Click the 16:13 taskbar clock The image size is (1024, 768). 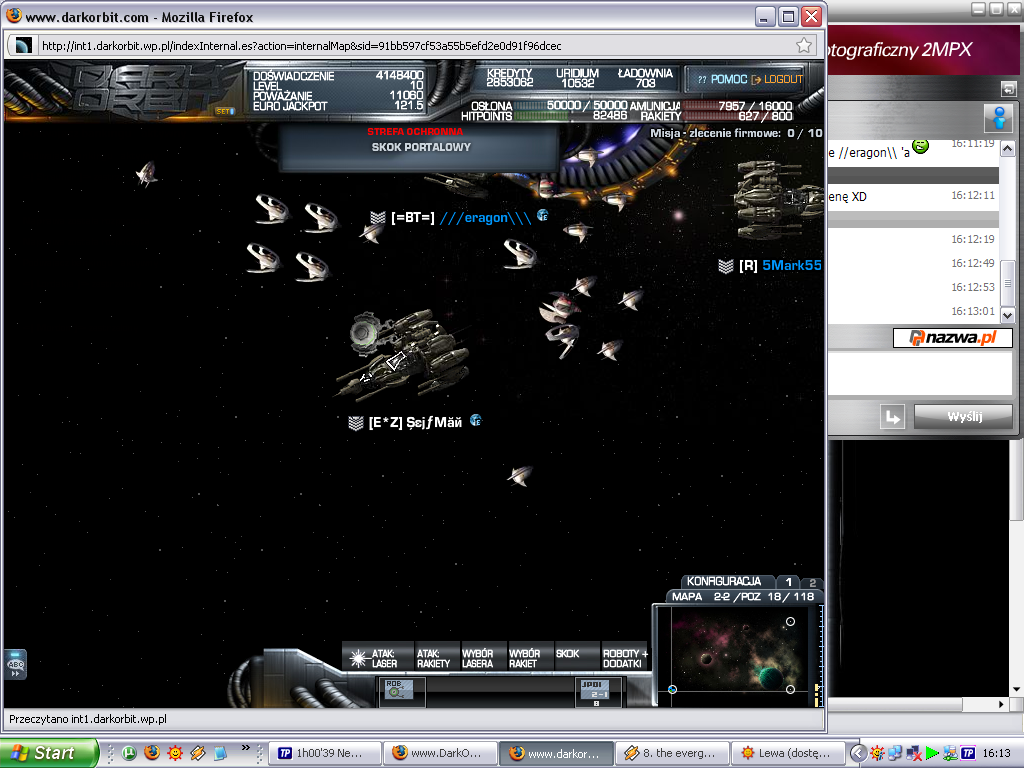tap(997, 753)
